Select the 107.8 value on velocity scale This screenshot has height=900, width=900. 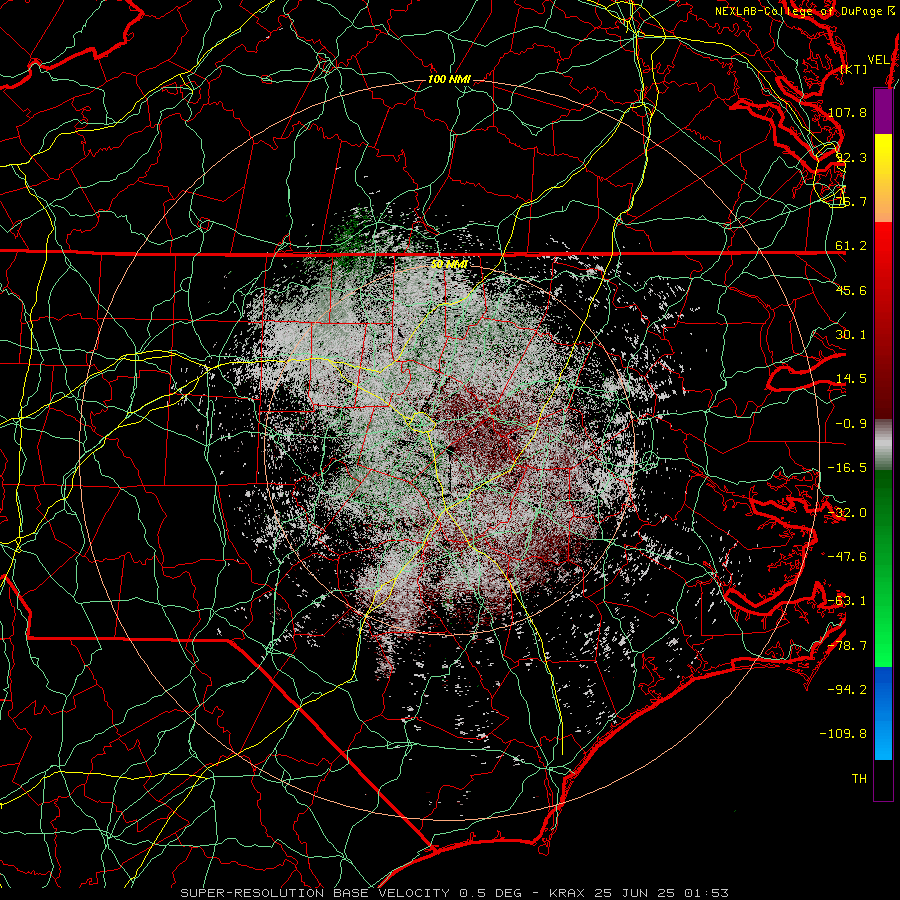pyautogui.click(x=847, y=112)
